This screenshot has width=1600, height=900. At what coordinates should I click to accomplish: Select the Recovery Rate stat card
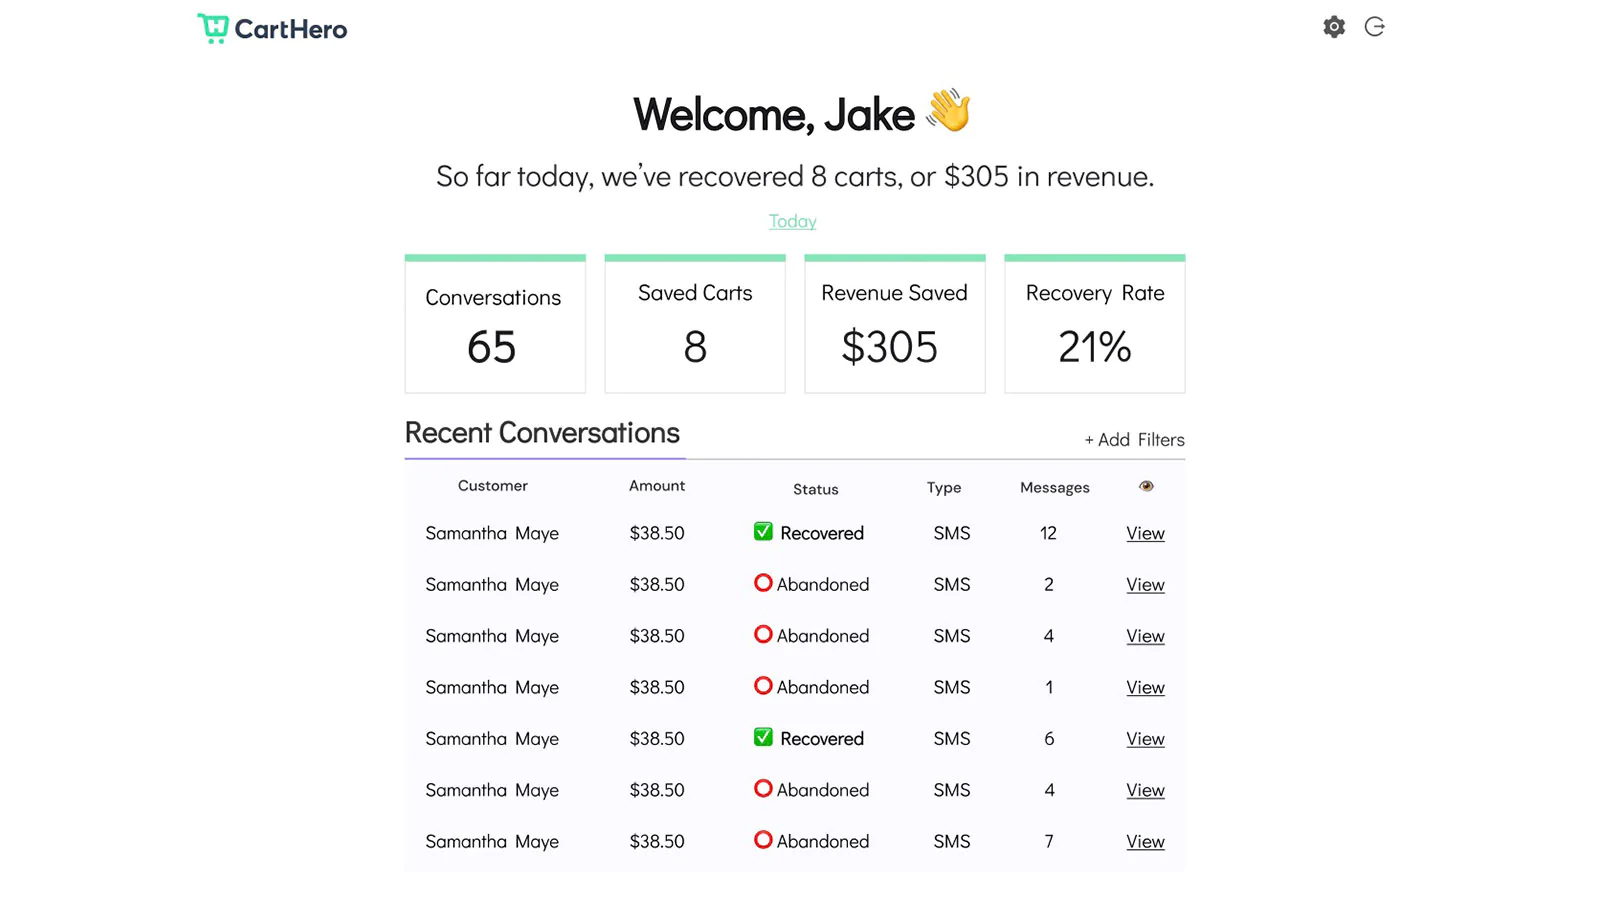[x=1094, y=324]
